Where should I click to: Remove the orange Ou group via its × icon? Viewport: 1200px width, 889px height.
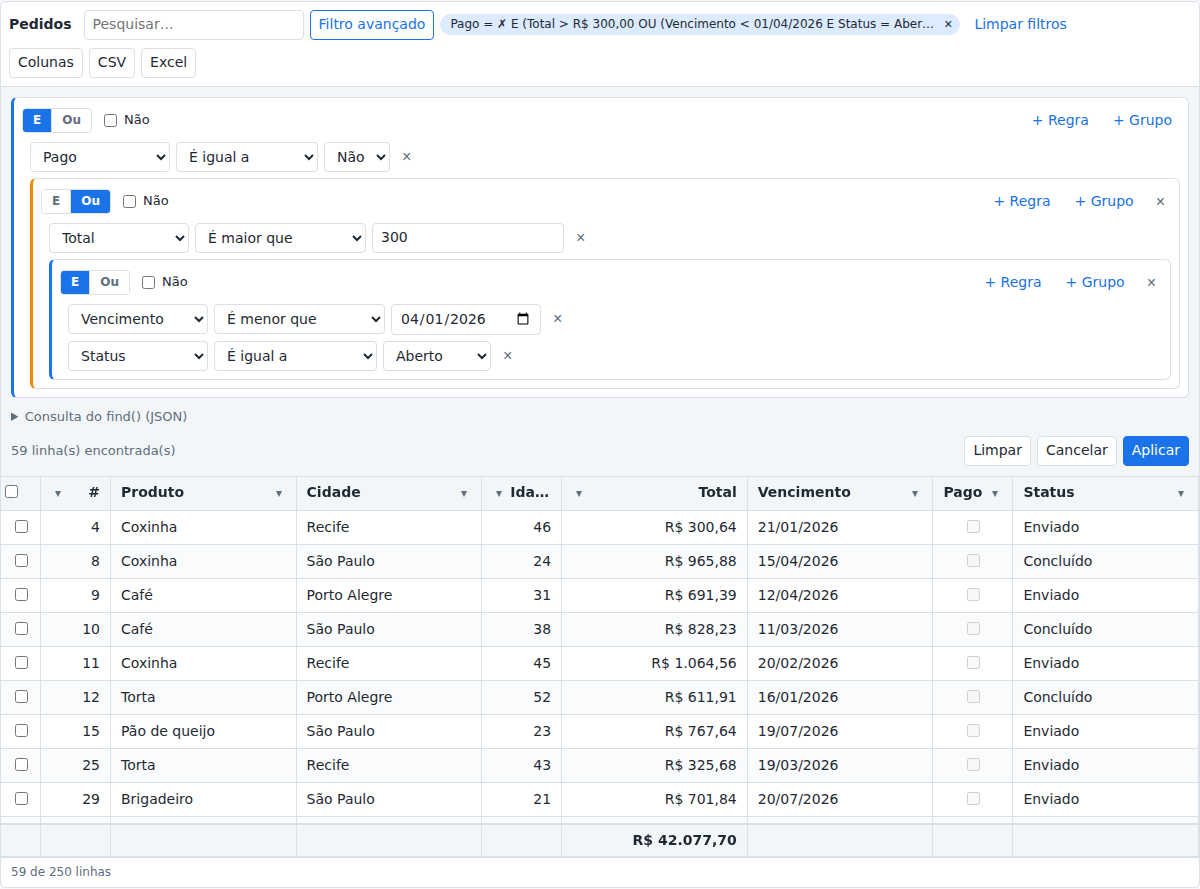pyautogui.click(x=1161, y=201)
